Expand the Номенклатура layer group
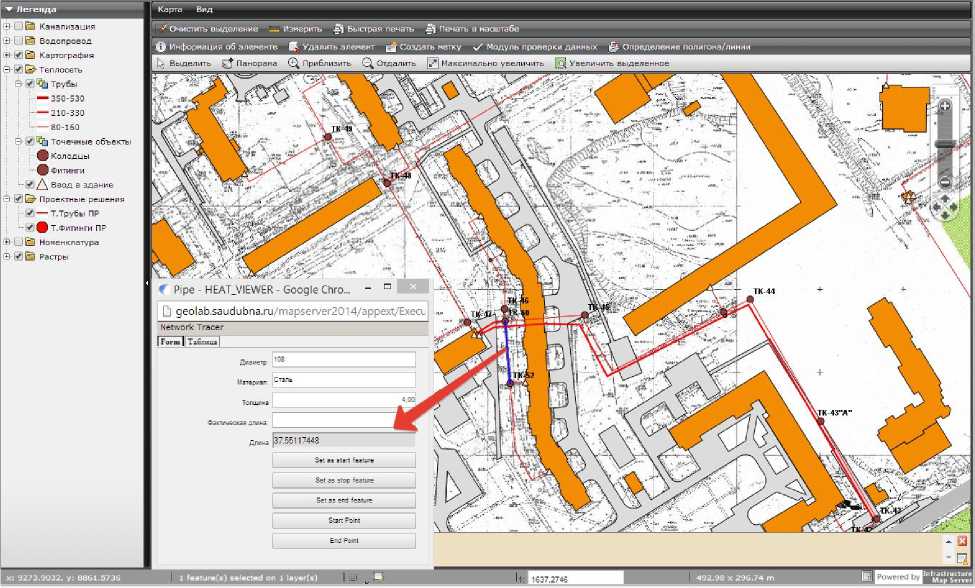Image resolution: width=975 pixels, height=588 pixels. (7, 242)
